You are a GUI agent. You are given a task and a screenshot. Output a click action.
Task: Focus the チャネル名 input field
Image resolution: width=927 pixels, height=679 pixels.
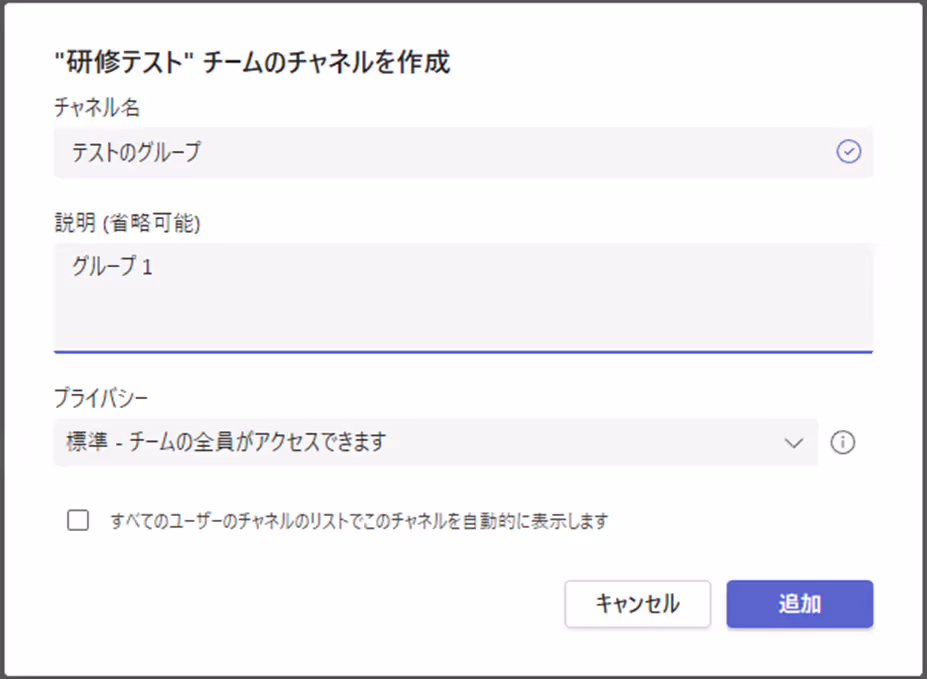tap(463, 152)
